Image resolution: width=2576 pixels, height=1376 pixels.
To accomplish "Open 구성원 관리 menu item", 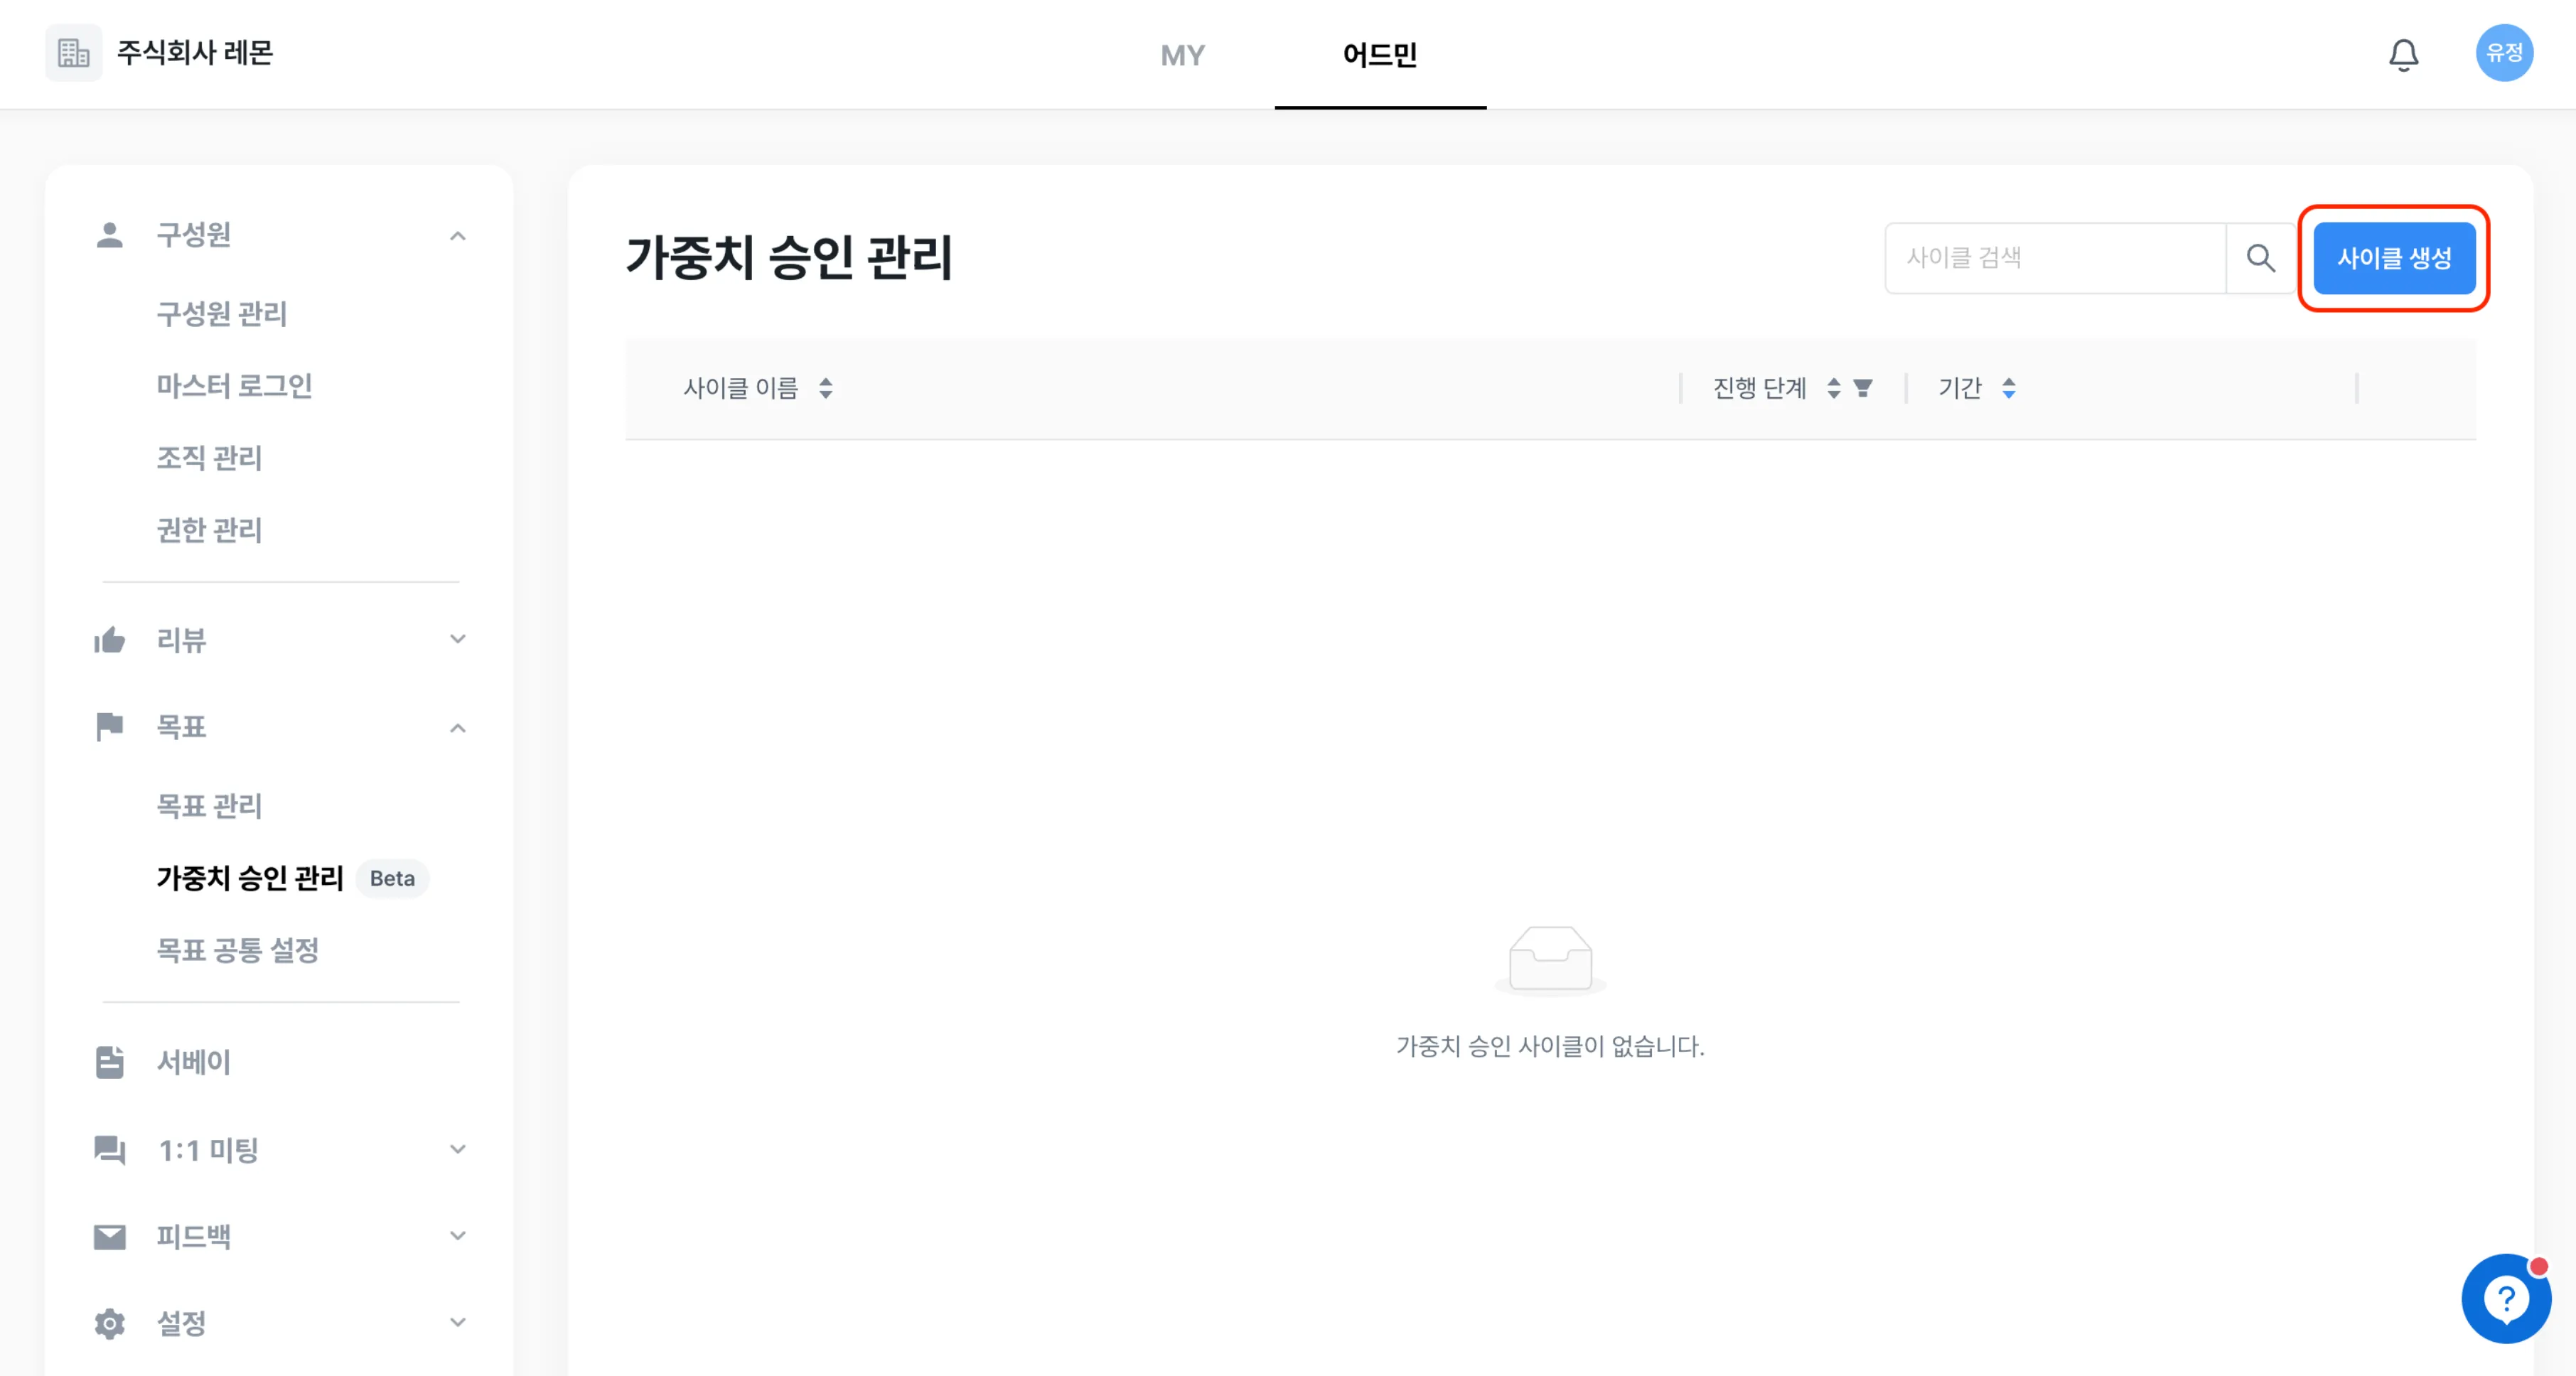I will pyautogui.click(x=222, y=314).
